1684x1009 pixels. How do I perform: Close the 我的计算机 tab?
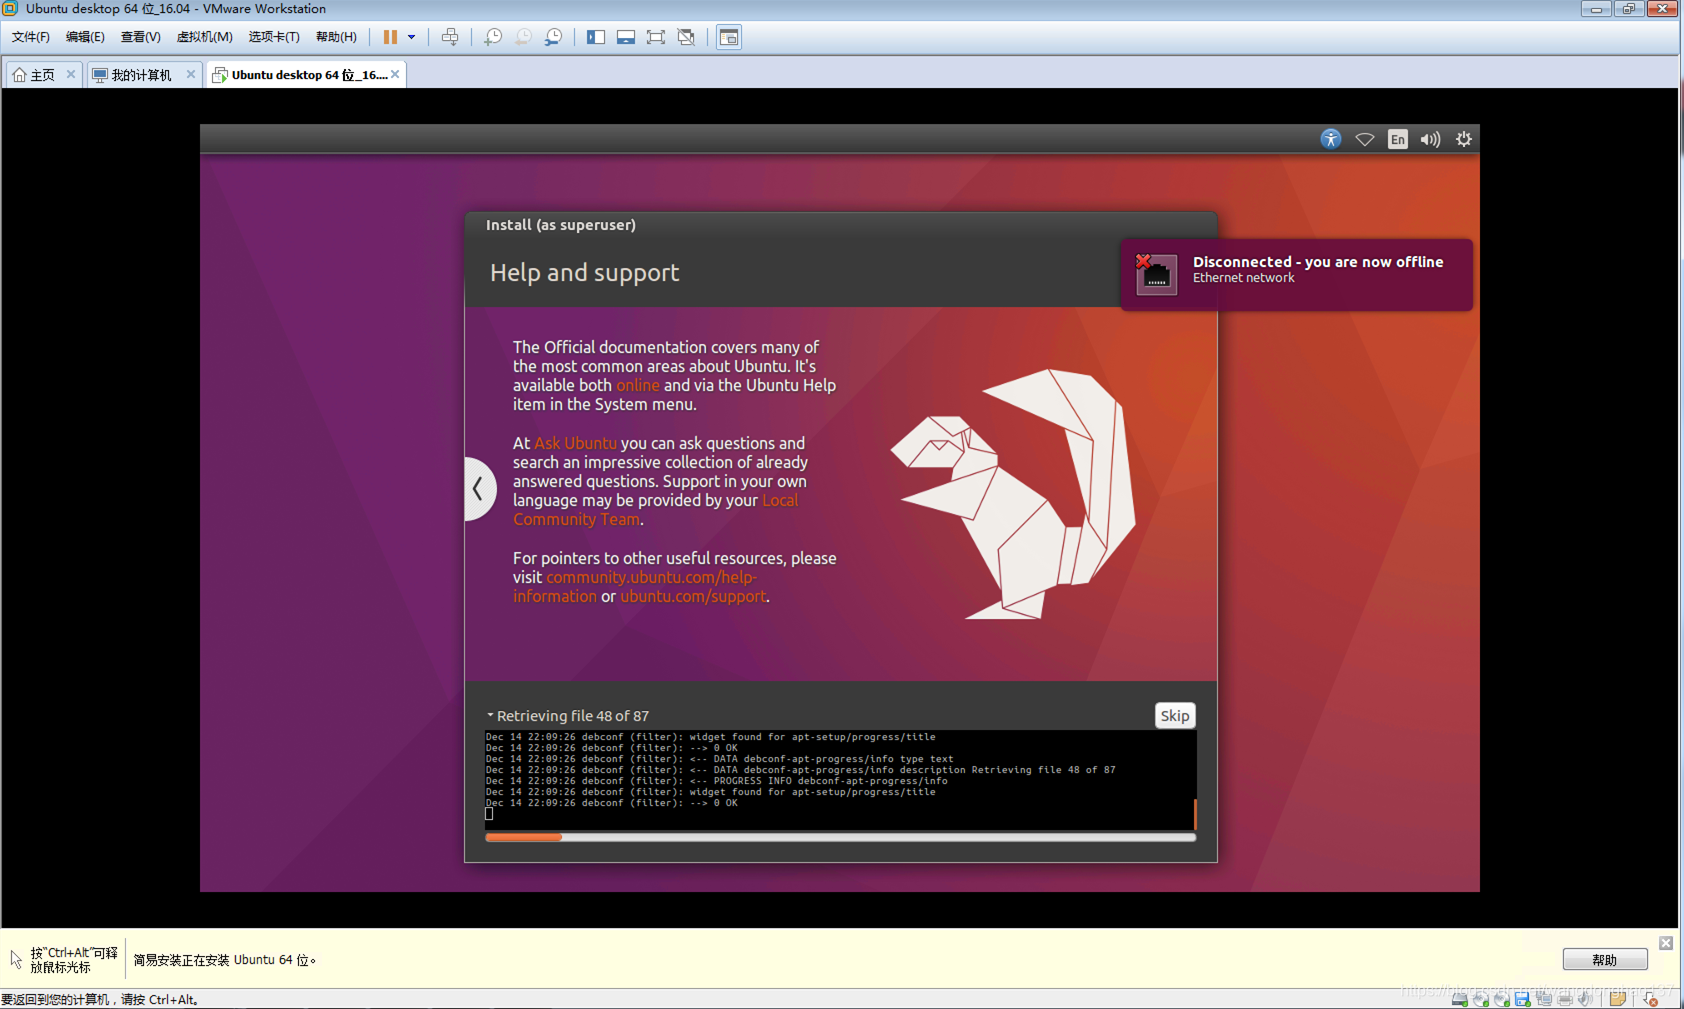coord(191,74)
